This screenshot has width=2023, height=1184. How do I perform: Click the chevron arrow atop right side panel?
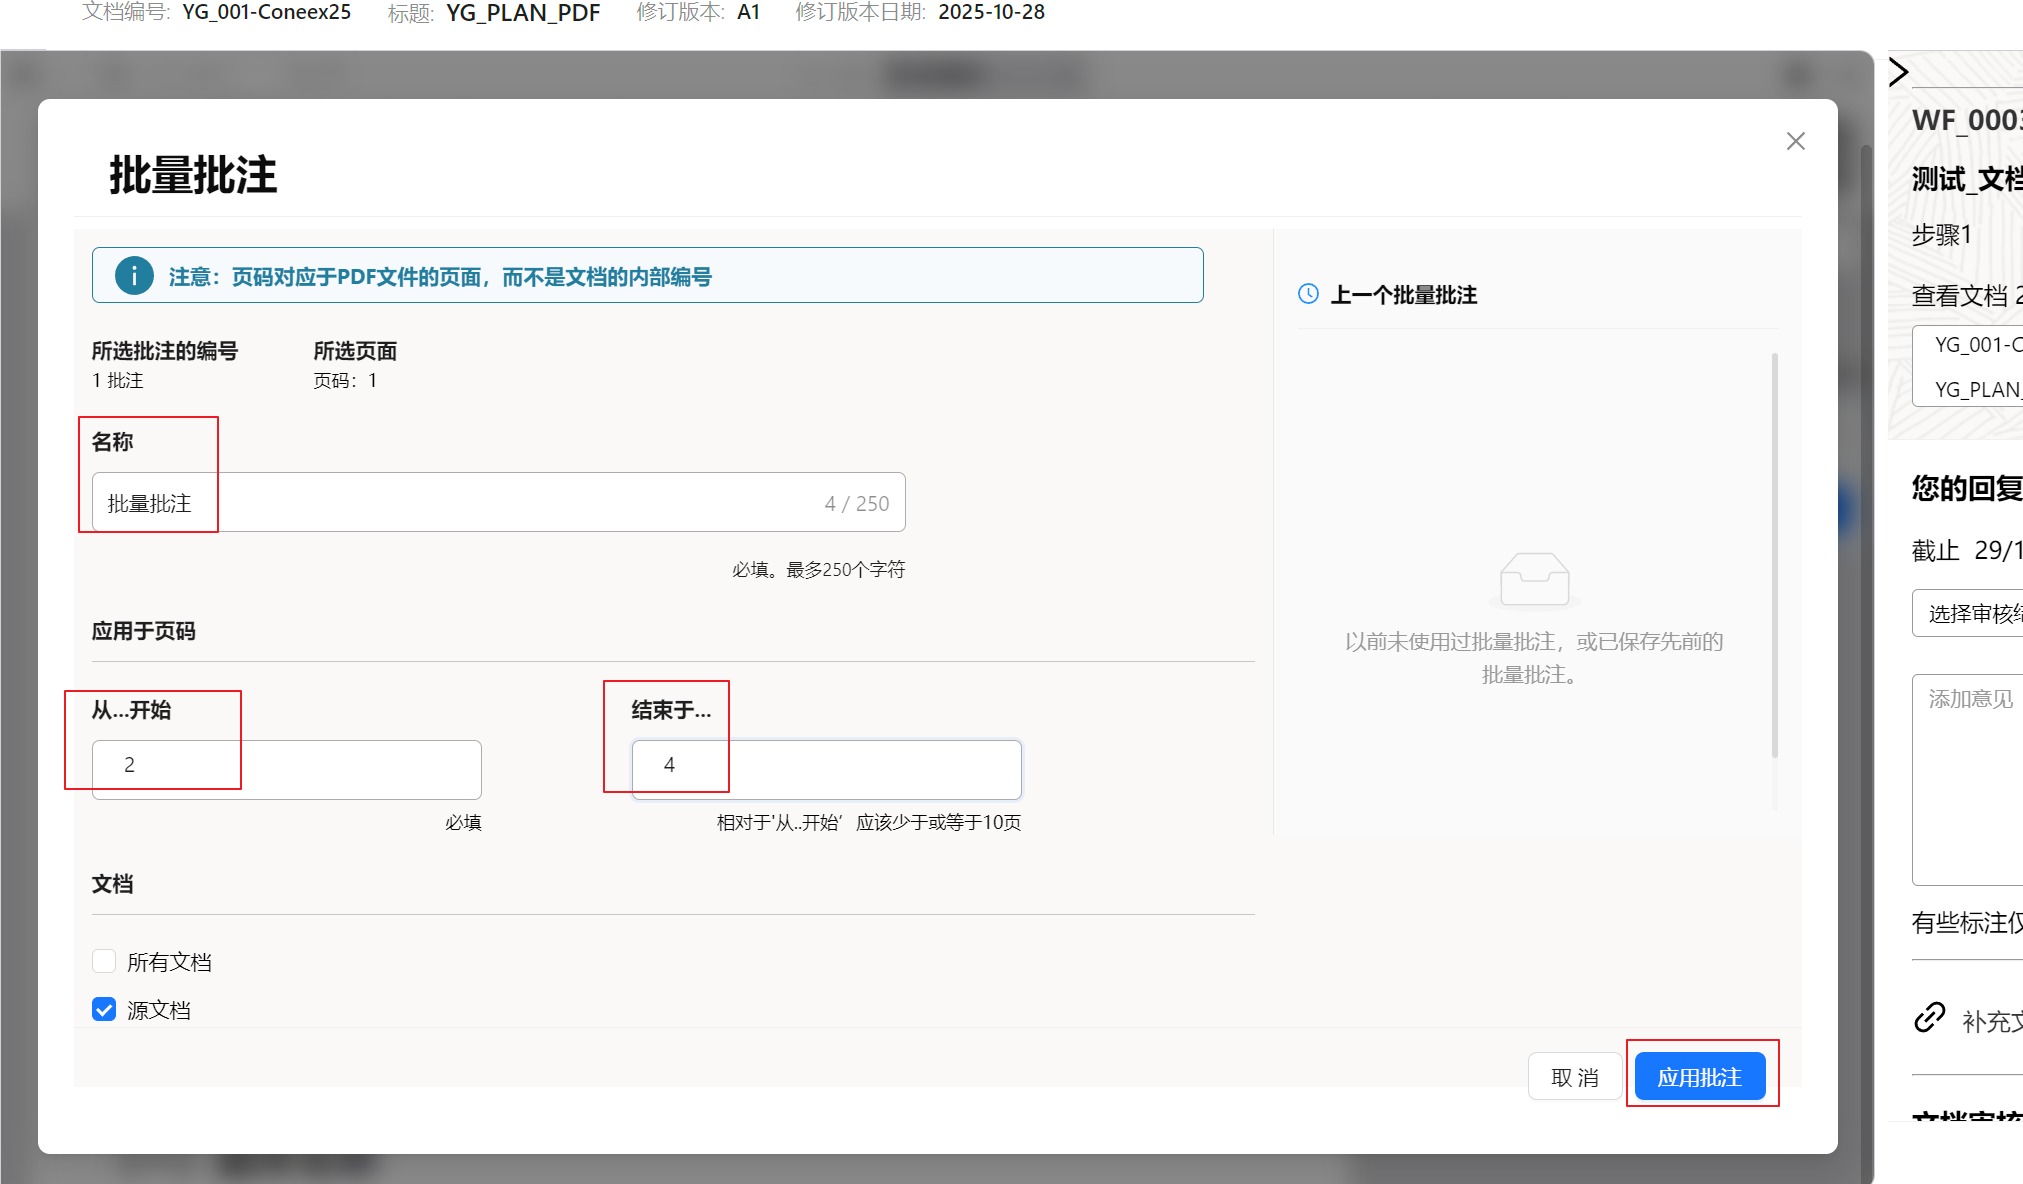tap(1898, 72)
